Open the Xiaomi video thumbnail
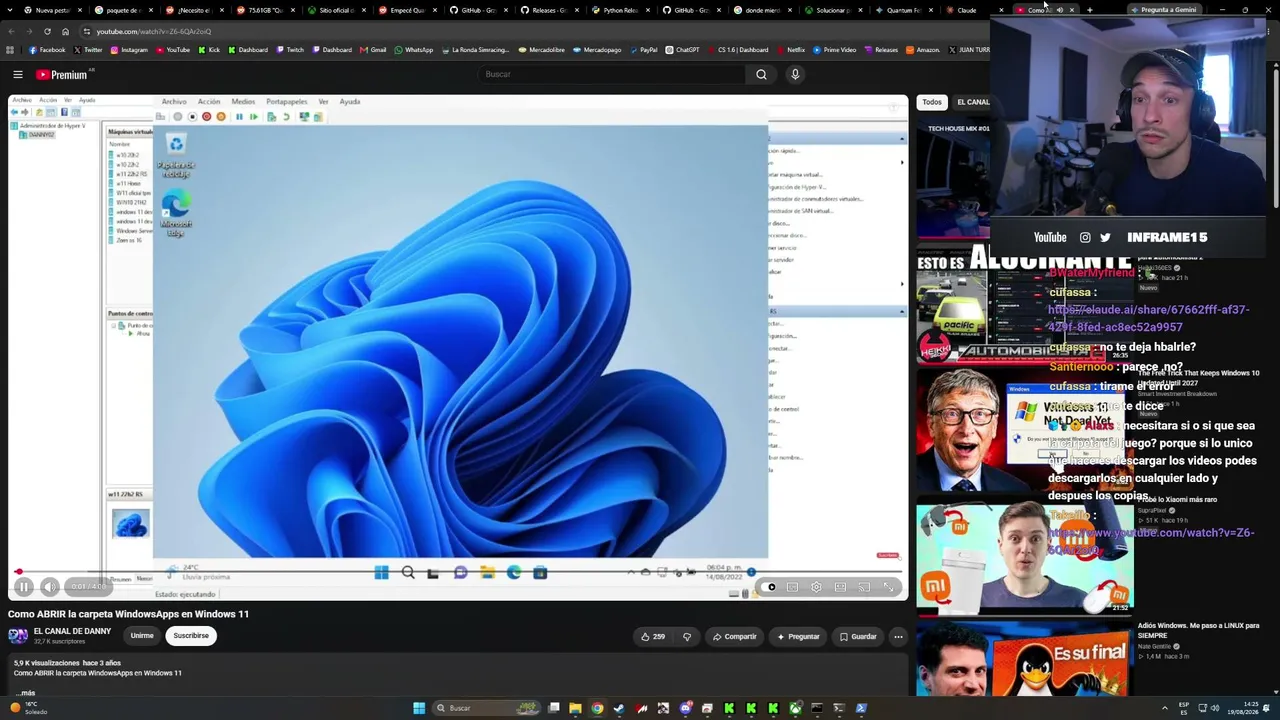Image resolution: width=1280 pixels, height=720 pixels. click(1025, 558)
